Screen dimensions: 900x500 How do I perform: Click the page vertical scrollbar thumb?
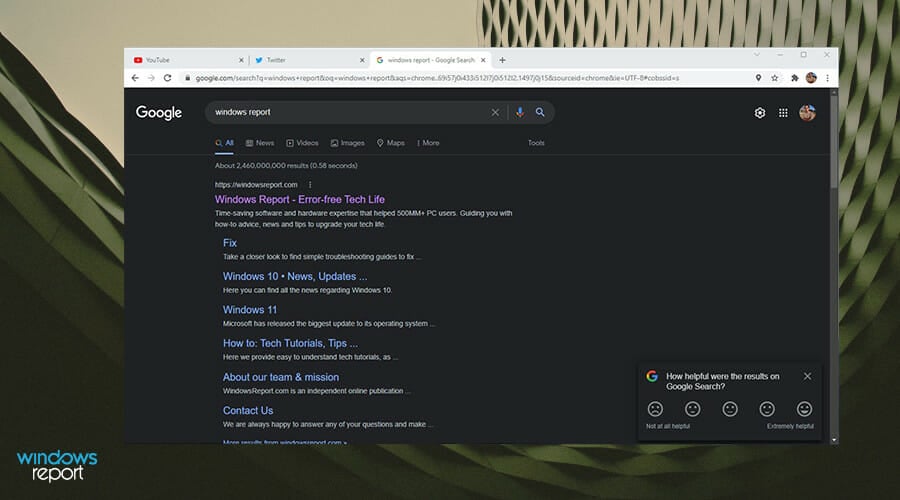834,142
